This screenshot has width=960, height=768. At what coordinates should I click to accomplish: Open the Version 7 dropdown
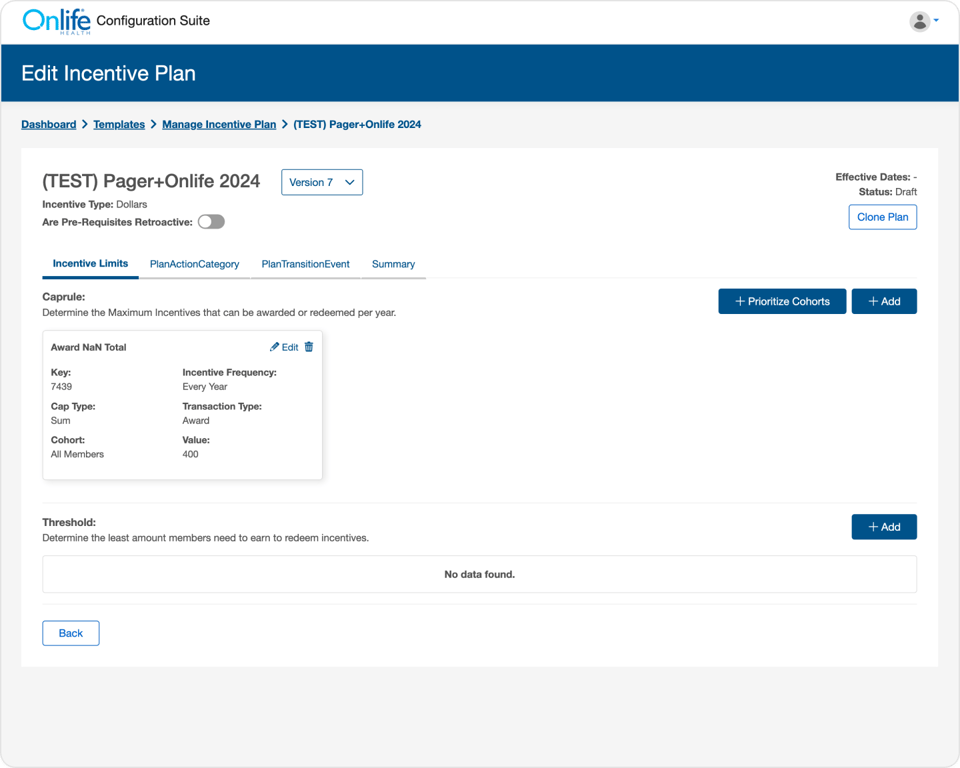[x=322, y=183]
